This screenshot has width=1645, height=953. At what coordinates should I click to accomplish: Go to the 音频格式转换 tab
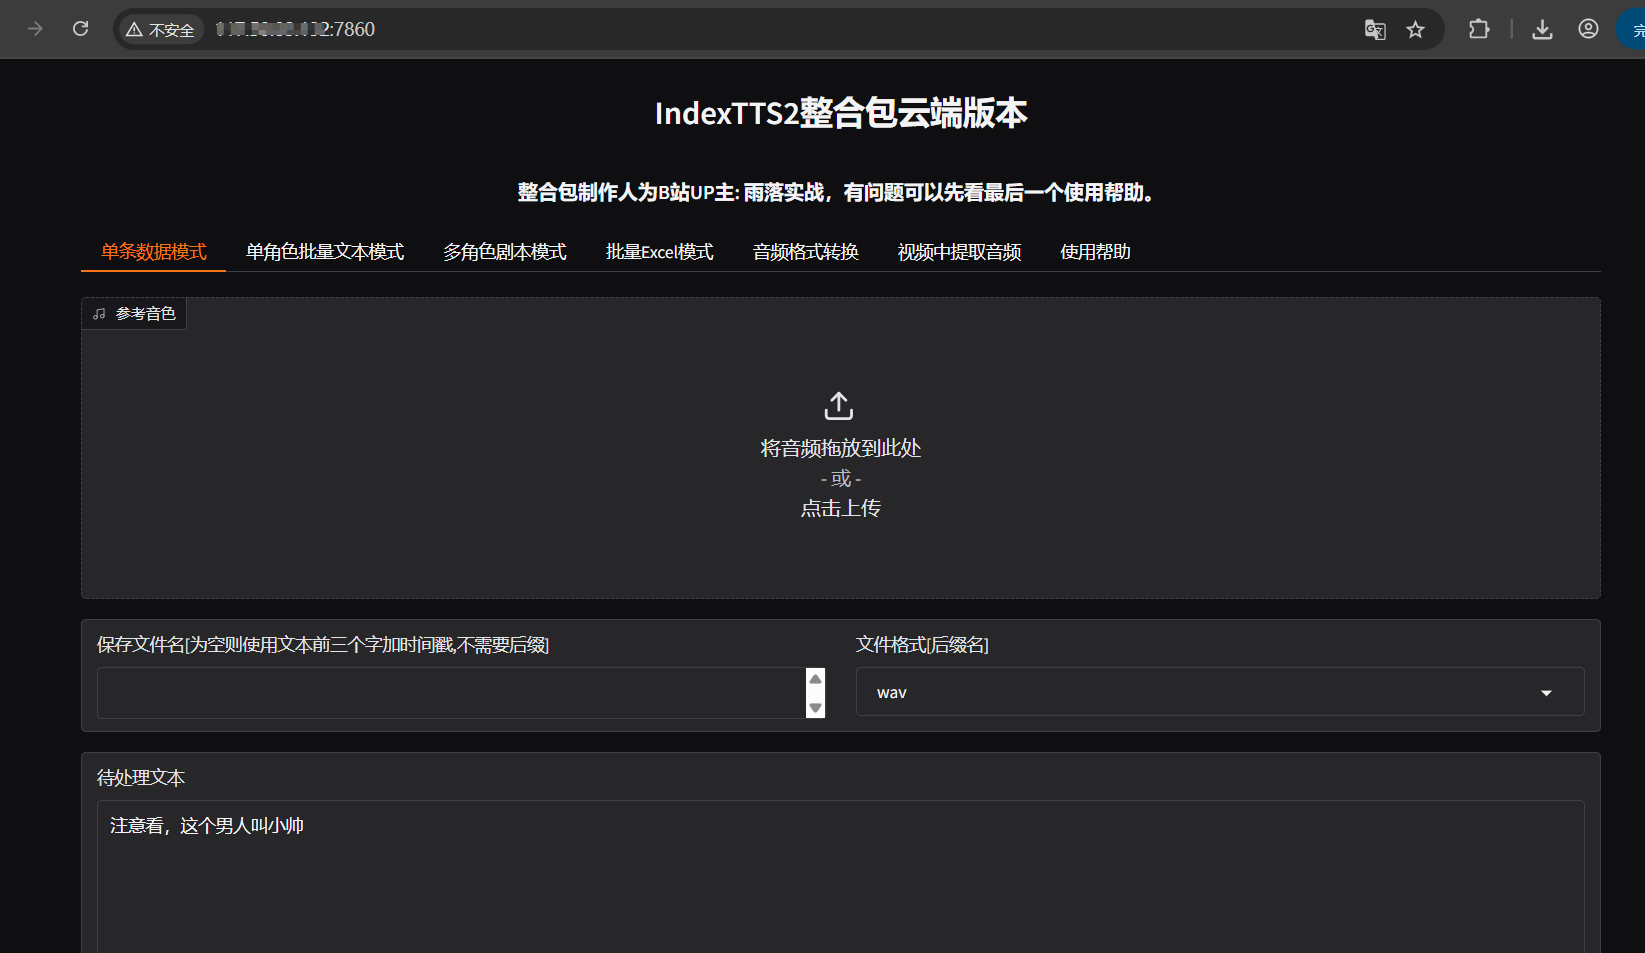tap(806, 252)
